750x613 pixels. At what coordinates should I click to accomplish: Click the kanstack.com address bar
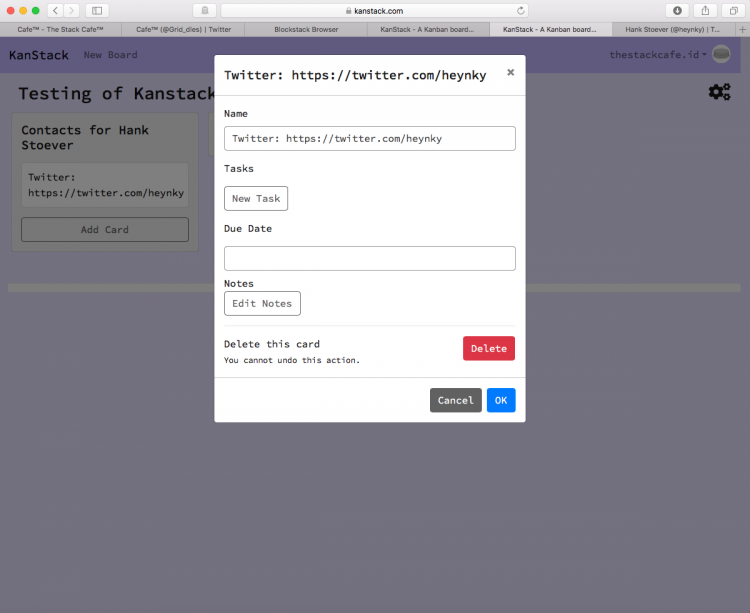pos(375,11)
